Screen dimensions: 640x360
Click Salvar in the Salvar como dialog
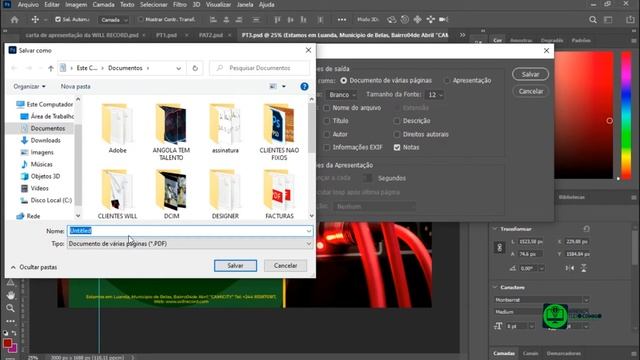point(236,266)
